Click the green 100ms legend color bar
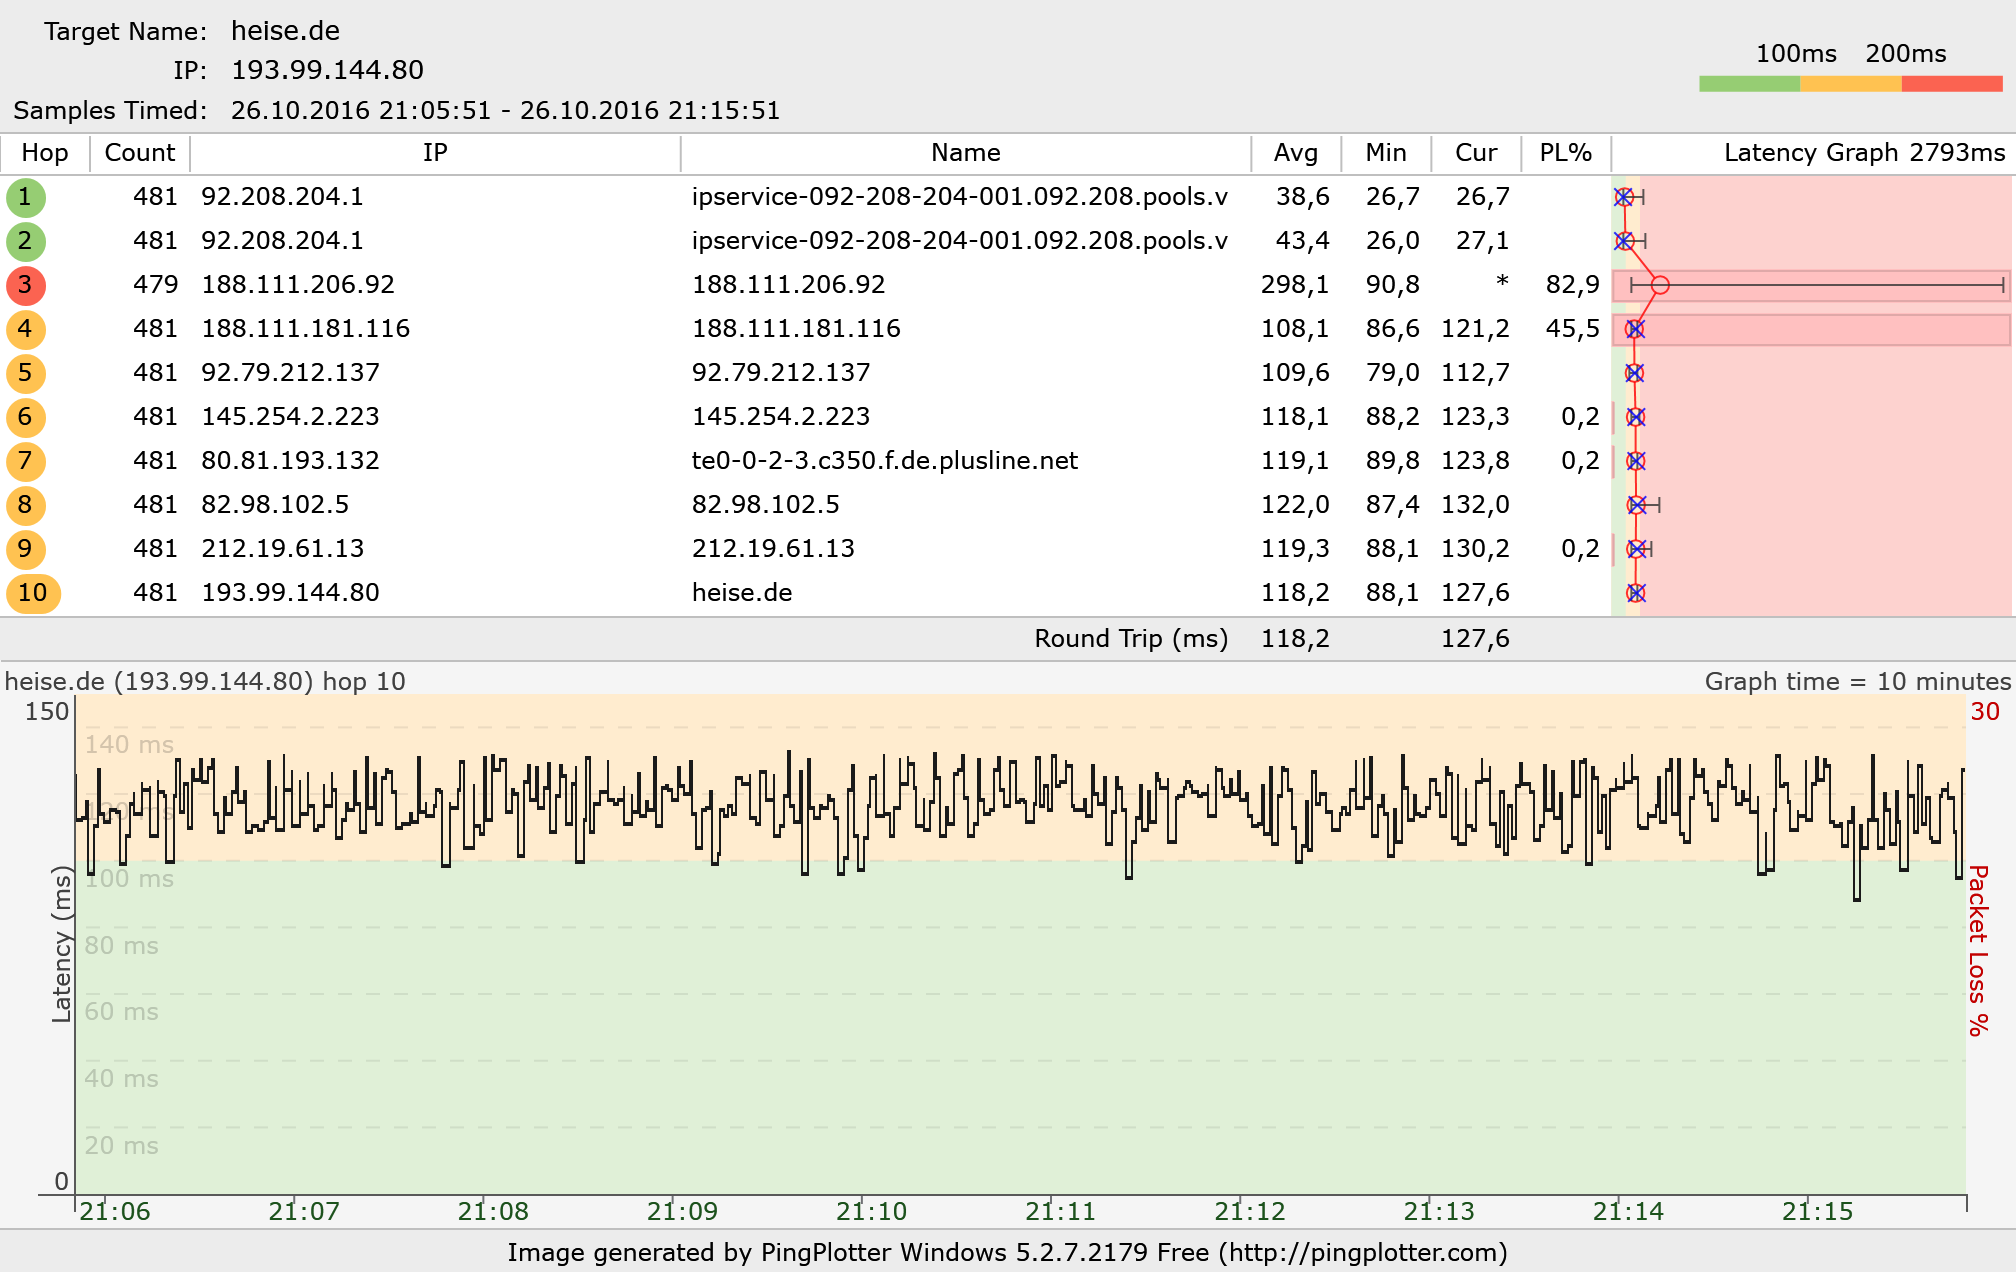Screen dimensions: 2016x1272 [1749, 84]
